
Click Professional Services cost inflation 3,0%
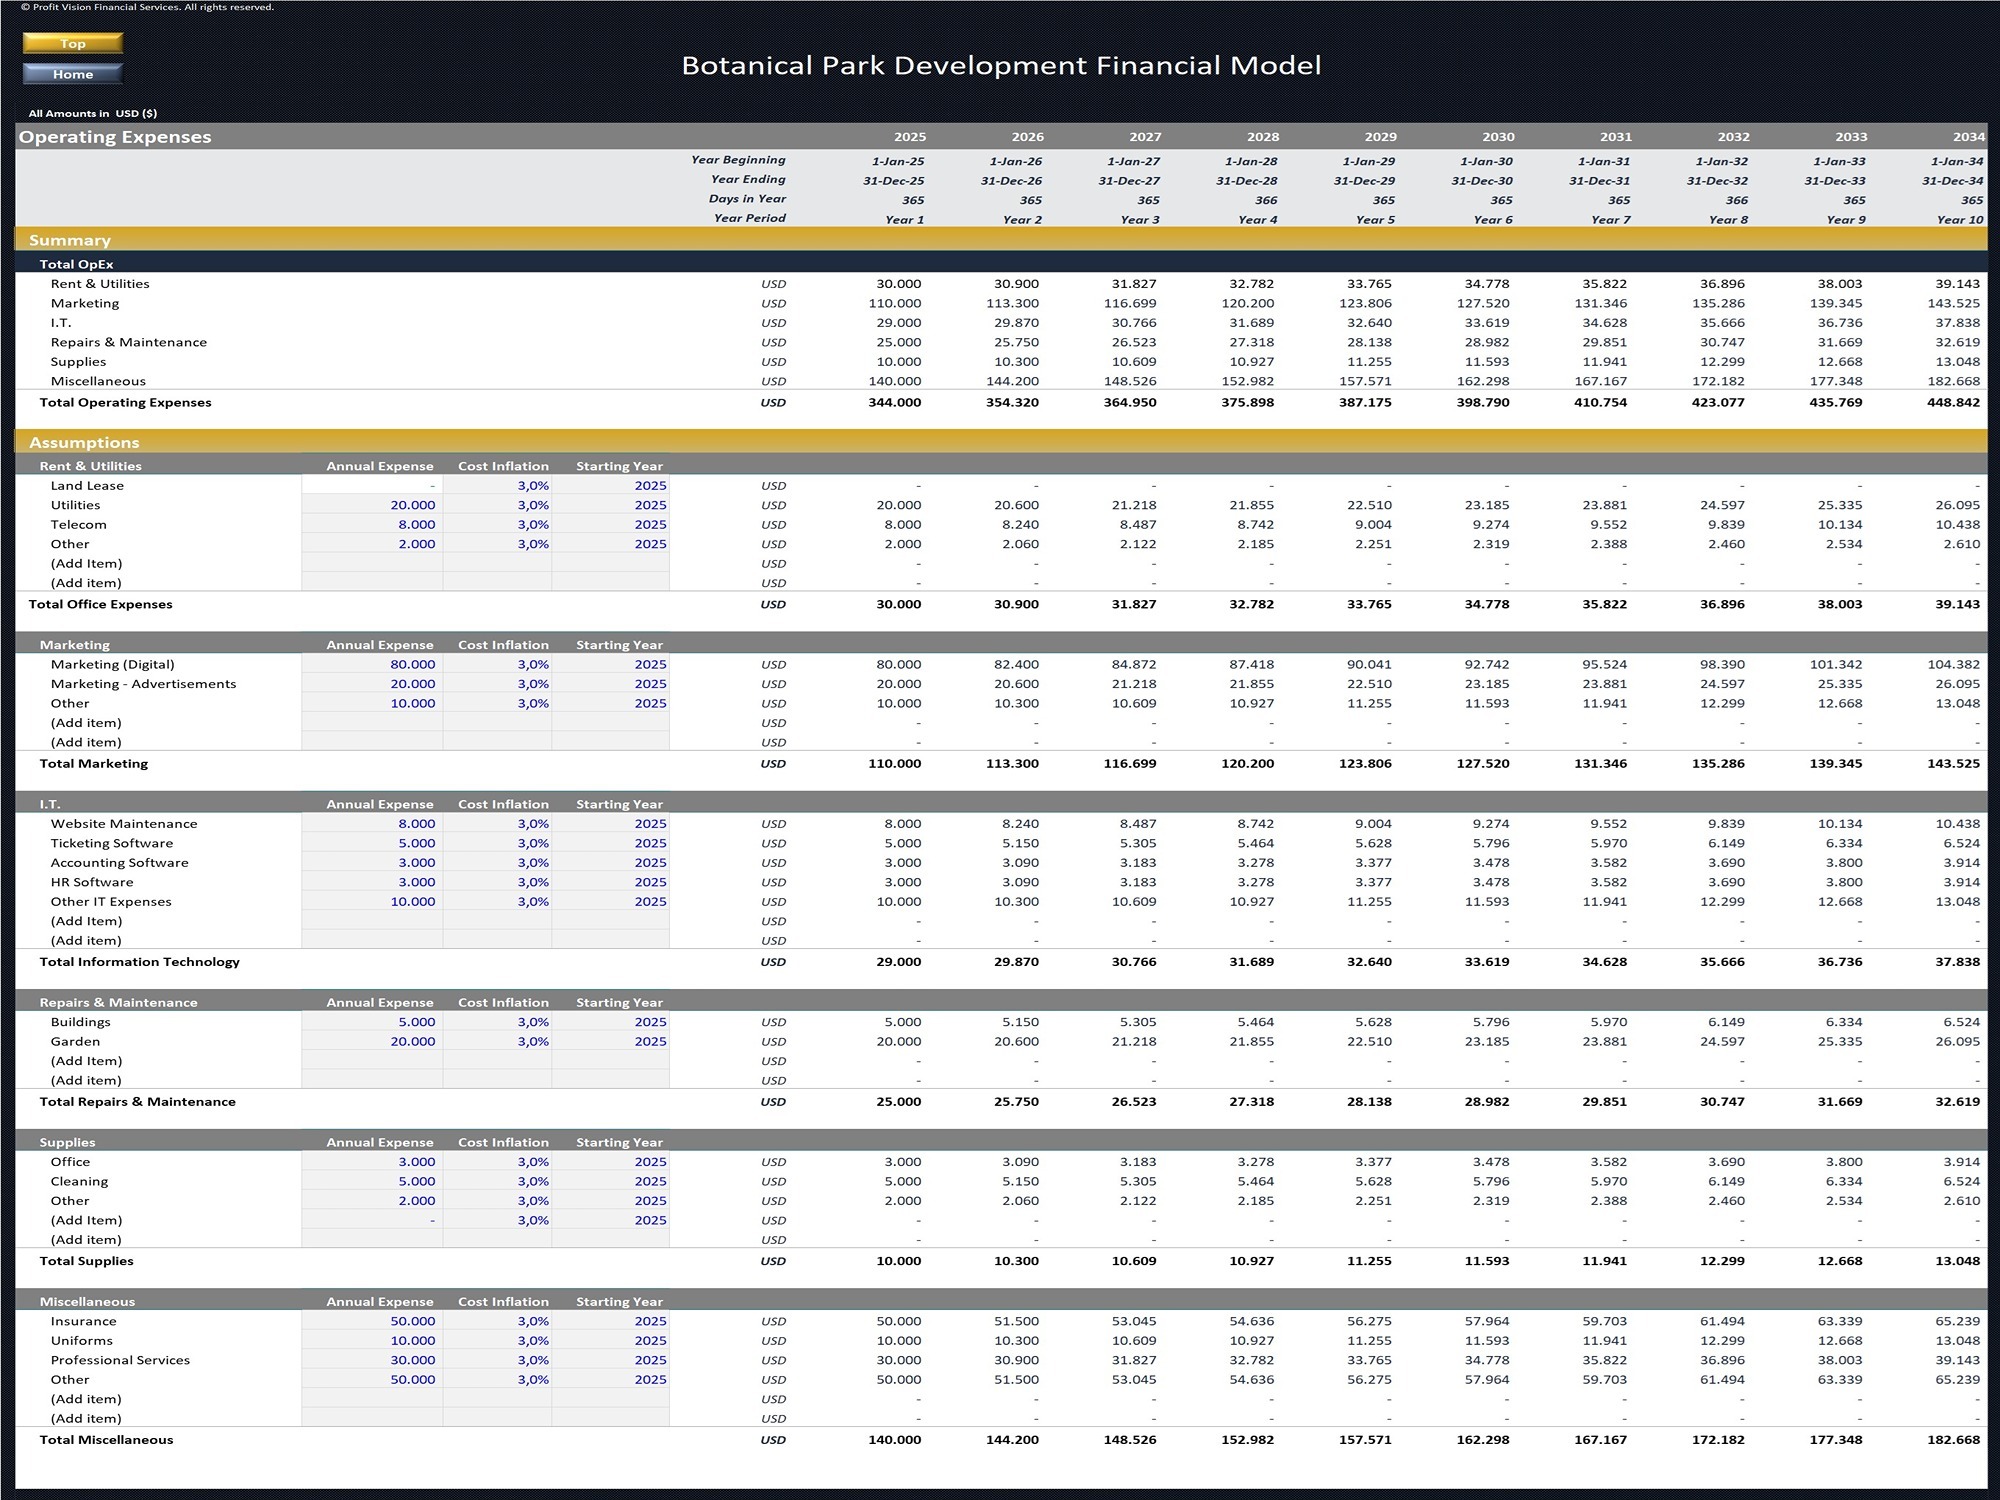pos(497,1360)
